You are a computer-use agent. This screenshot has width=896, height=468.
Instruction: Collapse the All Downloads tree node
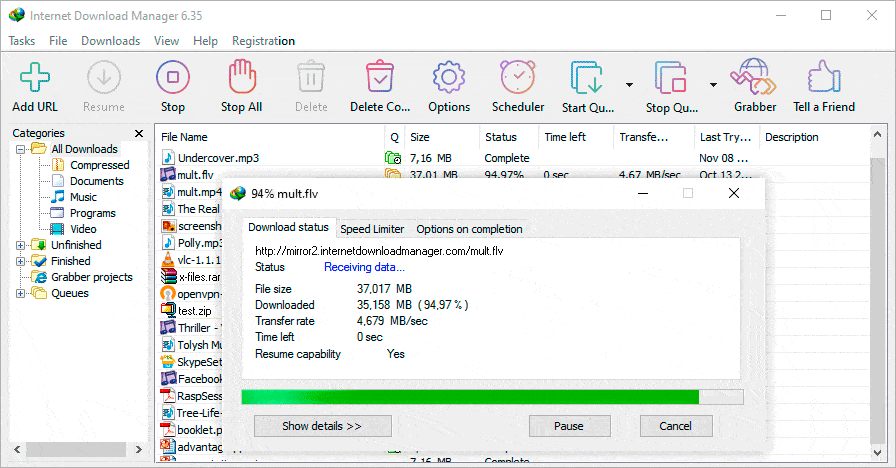20,150
